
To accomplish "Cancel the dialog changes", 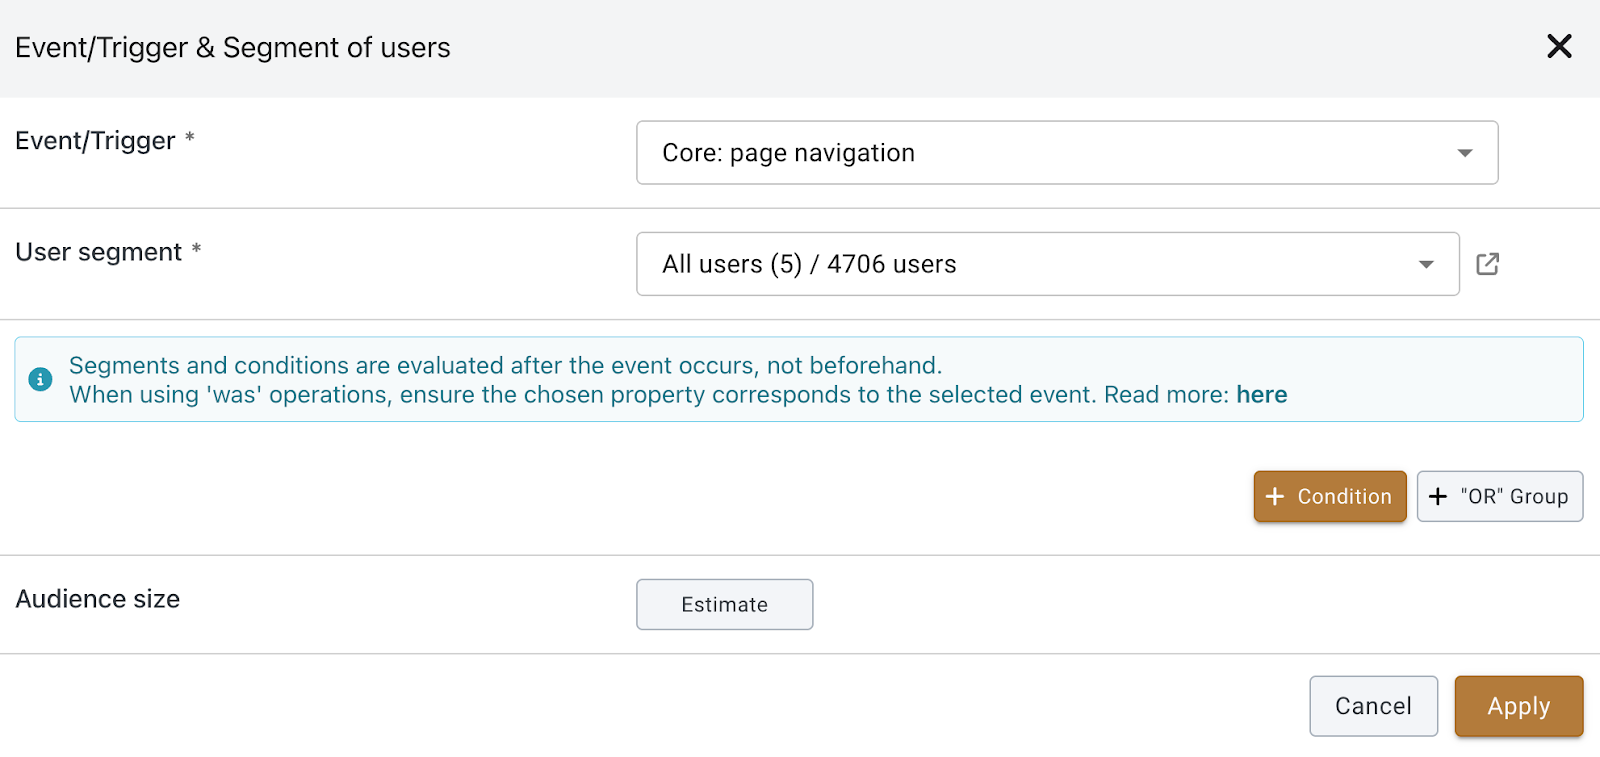I will pos(1373,706).
